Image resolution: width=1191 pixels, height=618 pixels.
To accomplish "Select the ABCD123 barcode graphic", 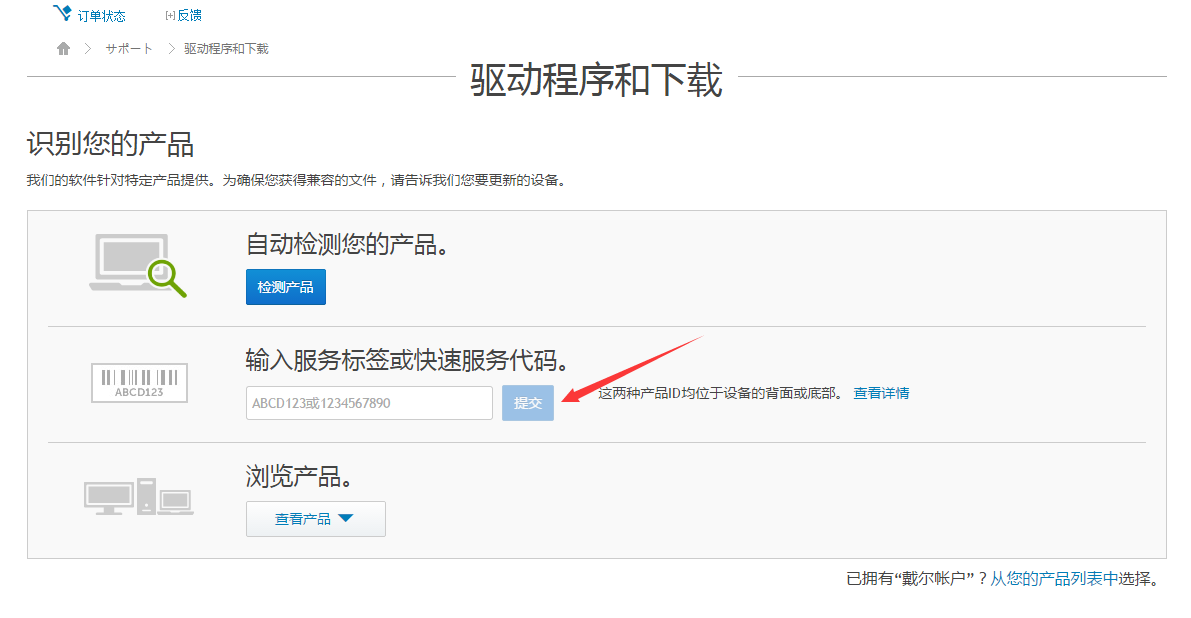I will click(x=139, y=382).
